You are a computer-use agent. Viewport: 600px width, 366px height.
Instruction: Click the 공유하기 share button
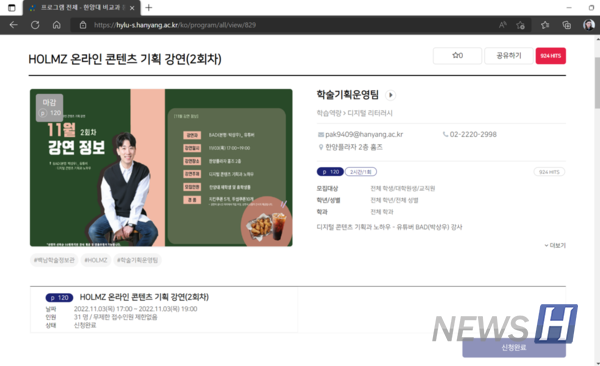tap(509, 56)
